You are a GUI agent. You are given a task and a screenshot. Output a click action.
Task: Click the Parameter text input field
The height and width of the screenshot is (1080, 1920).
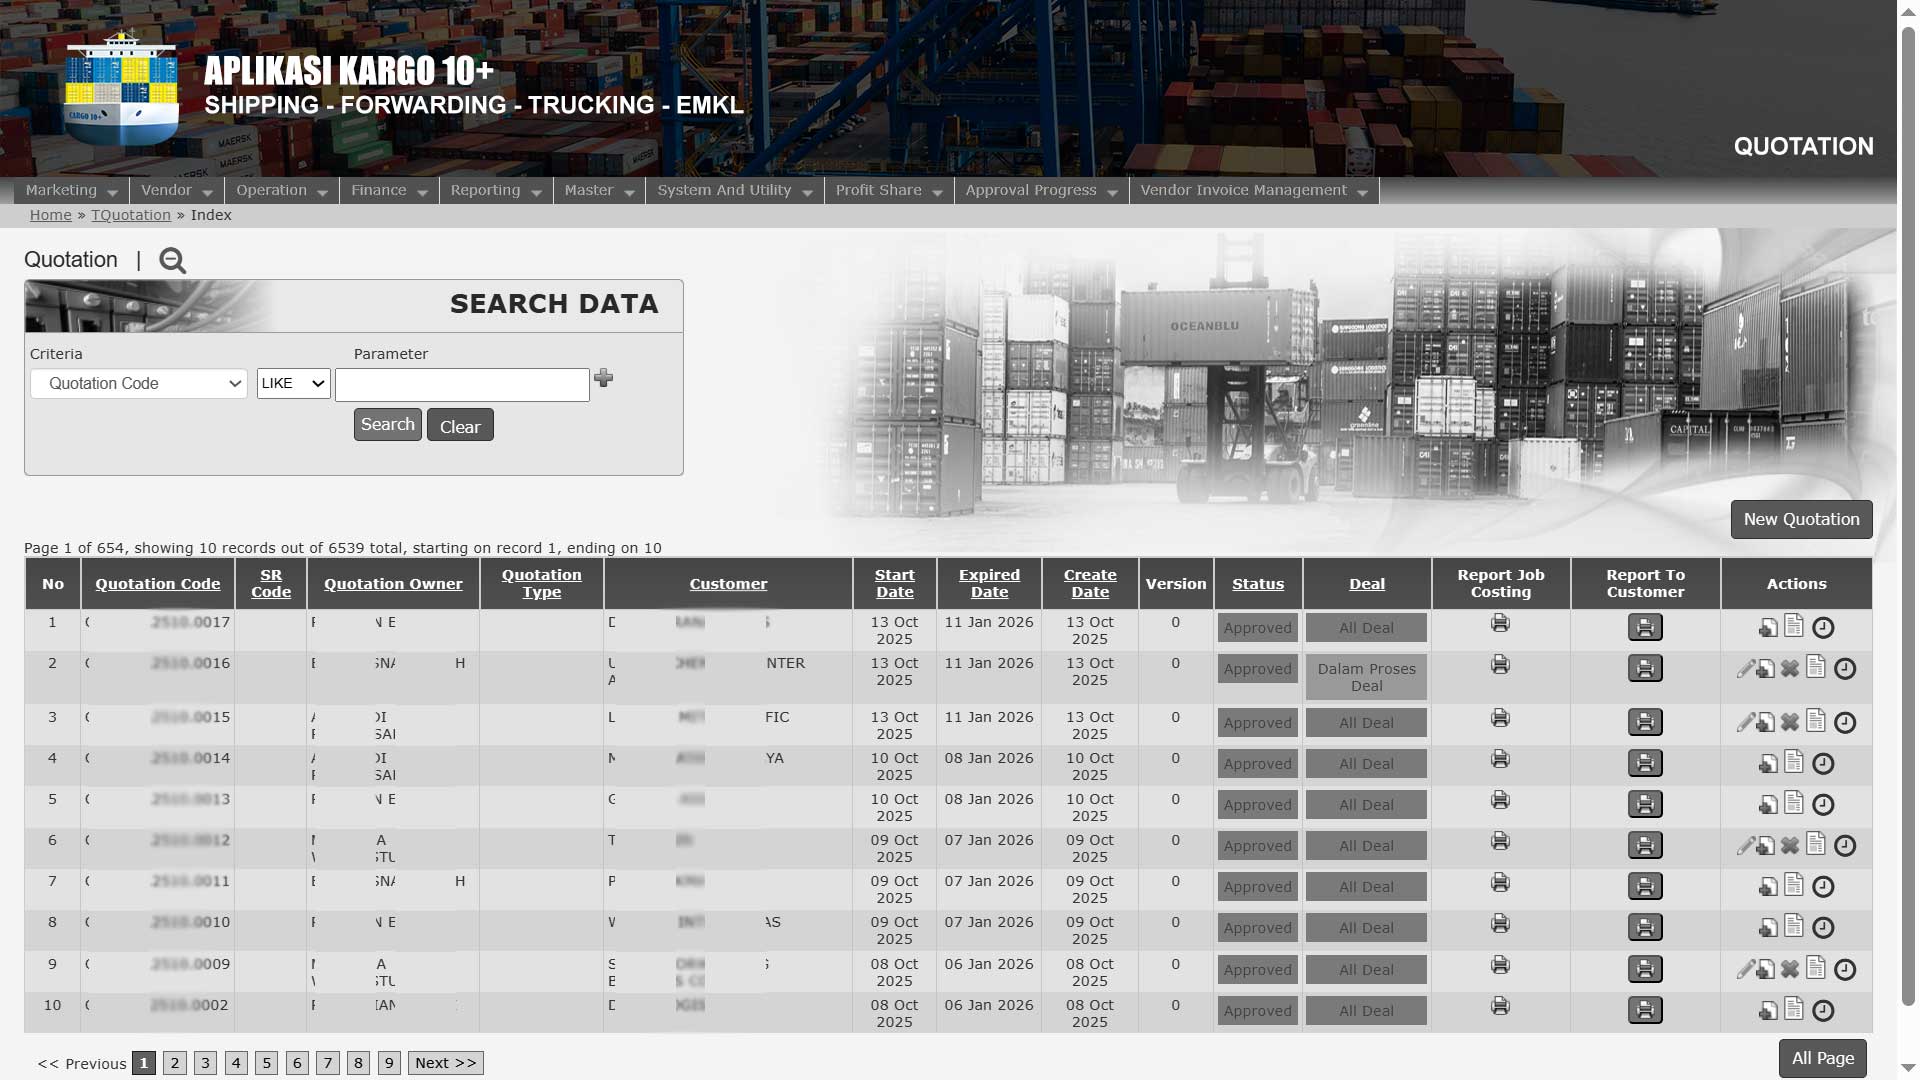[462, 385]
